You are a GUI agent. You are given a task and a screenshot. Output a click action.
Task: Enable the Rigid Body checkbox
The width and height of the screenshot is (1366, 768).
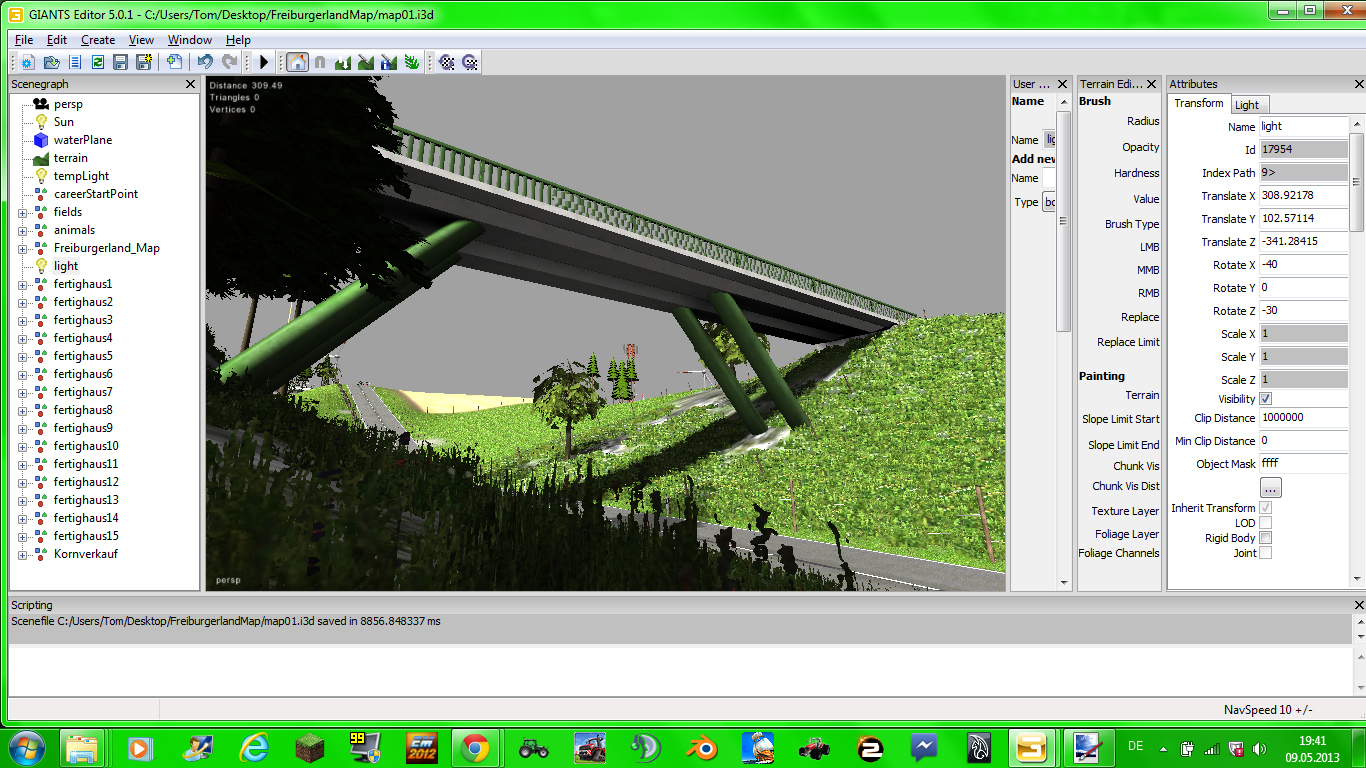pos(1266,538)
